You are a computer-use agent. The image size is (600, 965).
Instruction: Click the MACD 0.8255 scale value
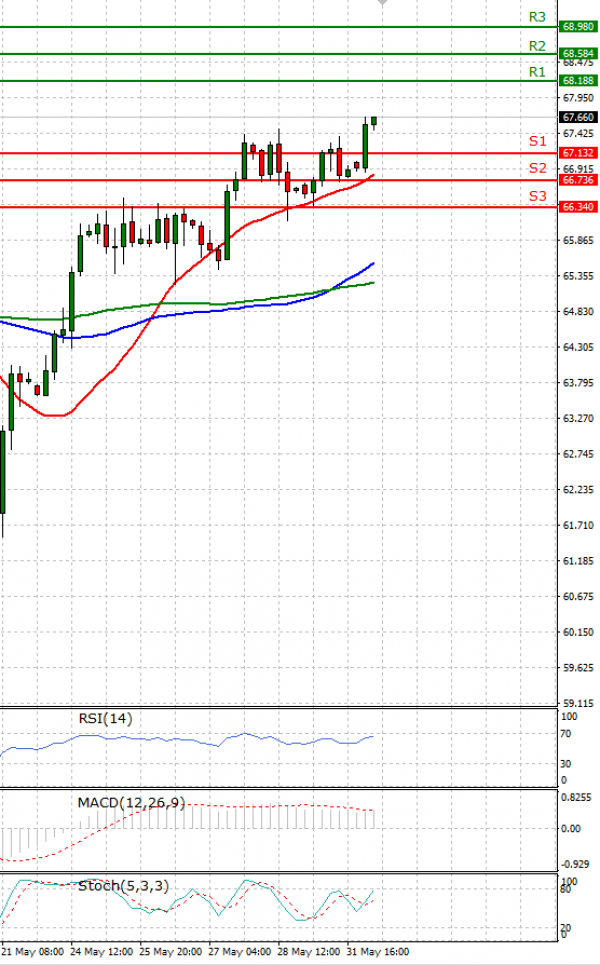point(576,797)
